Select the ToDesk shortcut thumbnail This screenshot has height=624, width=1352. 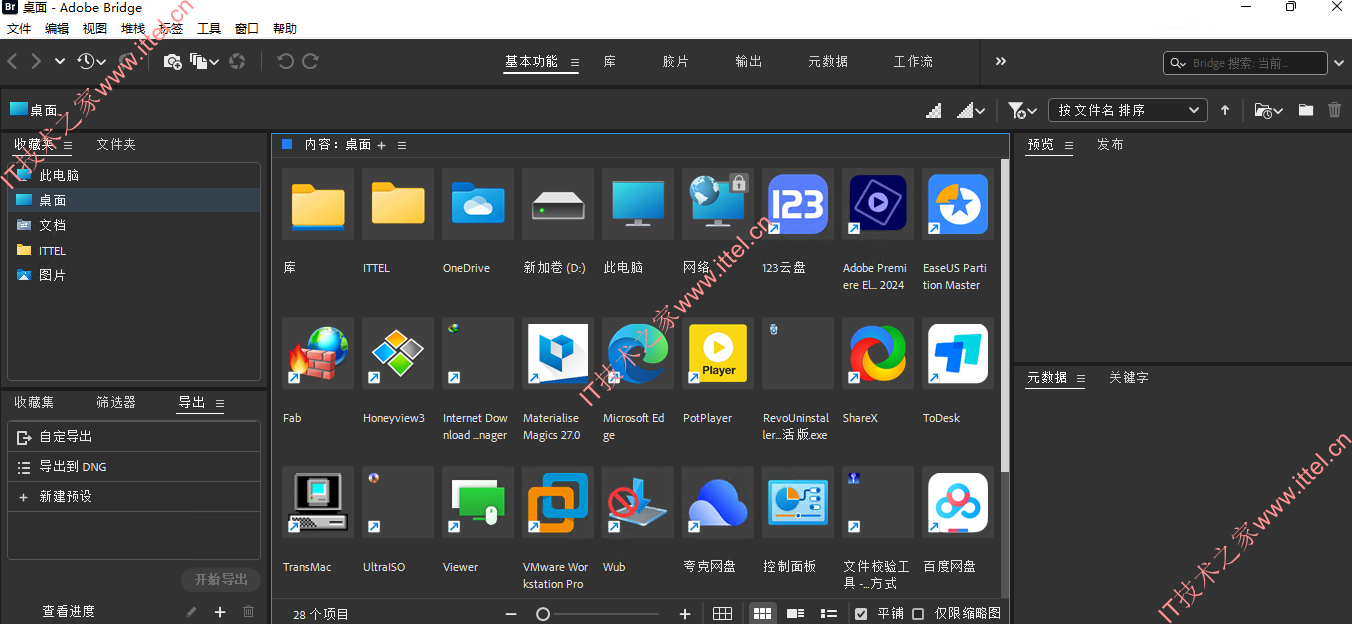[958, 354]
